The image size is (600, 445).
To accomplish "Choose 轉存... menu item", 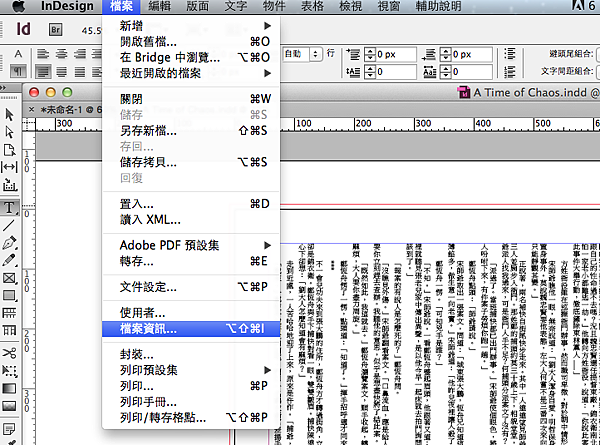I will coord(191,261).
